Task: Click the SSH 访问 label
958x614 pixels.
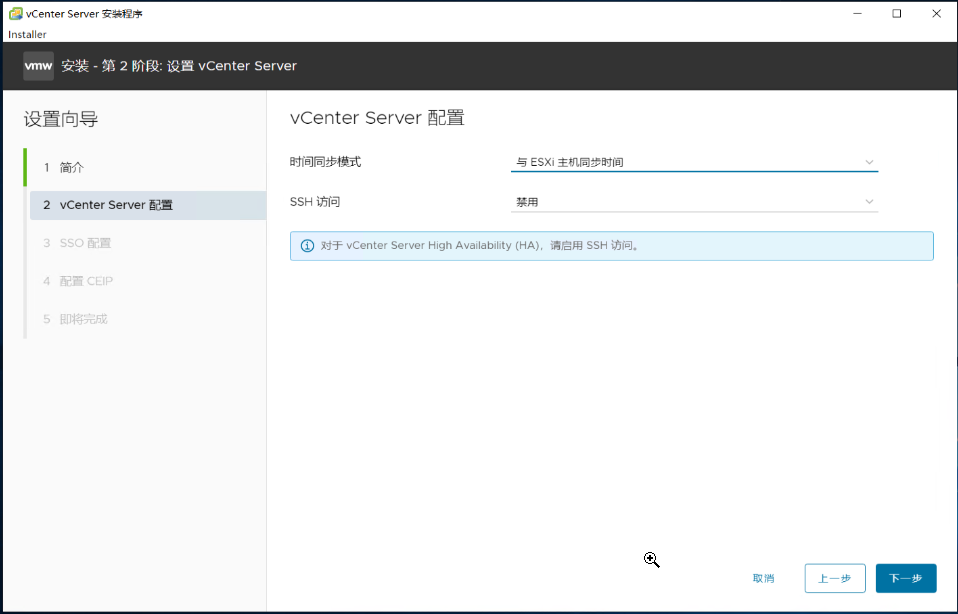Action: [x=315, y=202]
